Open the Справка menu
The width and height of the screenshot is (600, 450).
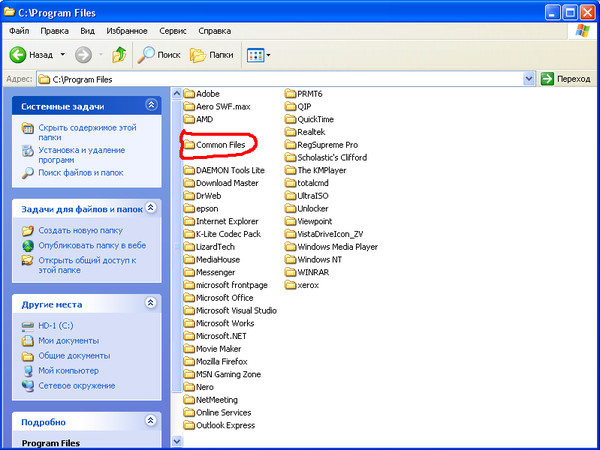[214, 31]
